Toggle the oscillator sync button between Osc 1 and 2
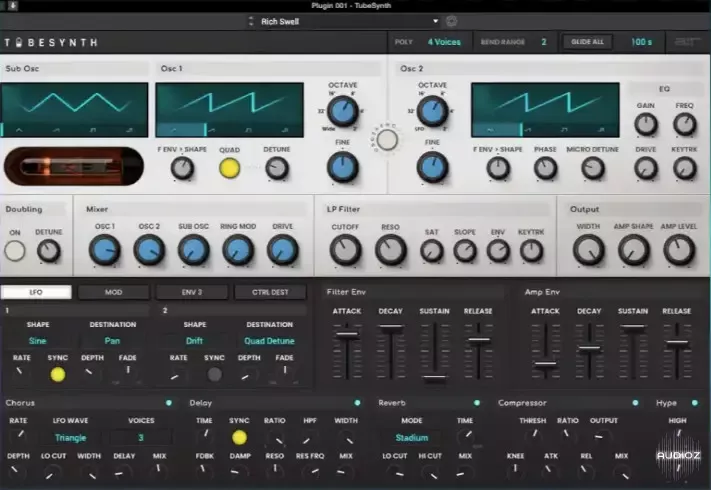711x490 pixels. (387, 140)
